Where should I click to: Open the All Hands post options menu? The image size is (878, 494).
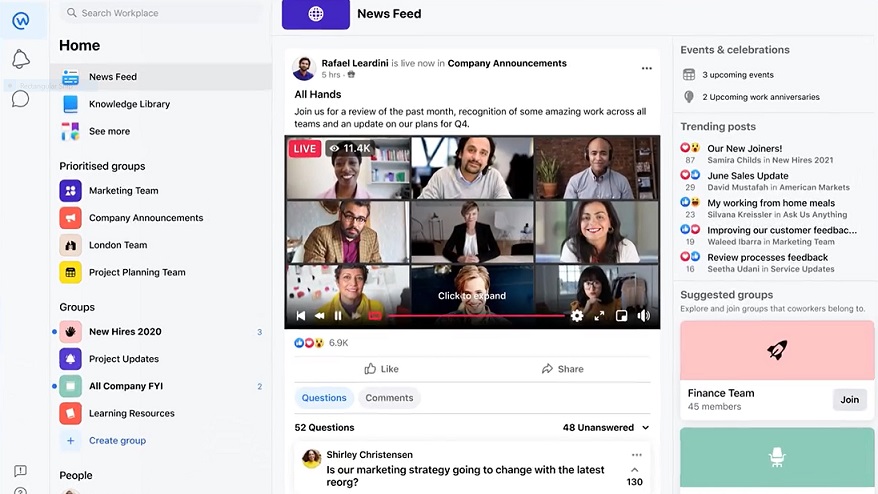pos(646,68)
